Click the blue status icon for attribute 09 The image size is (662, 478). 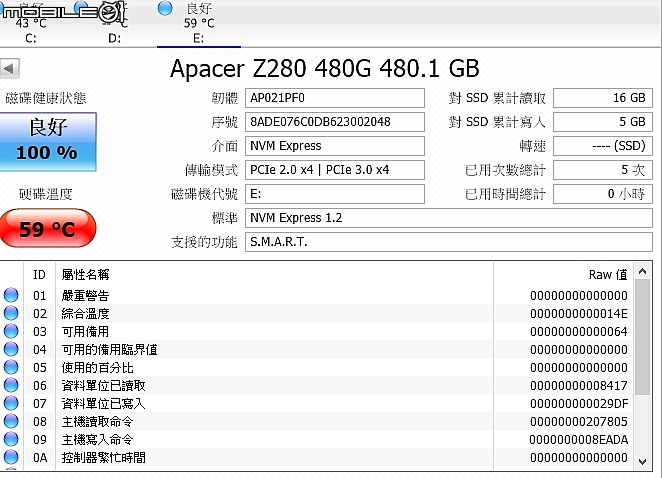[11, 439]
